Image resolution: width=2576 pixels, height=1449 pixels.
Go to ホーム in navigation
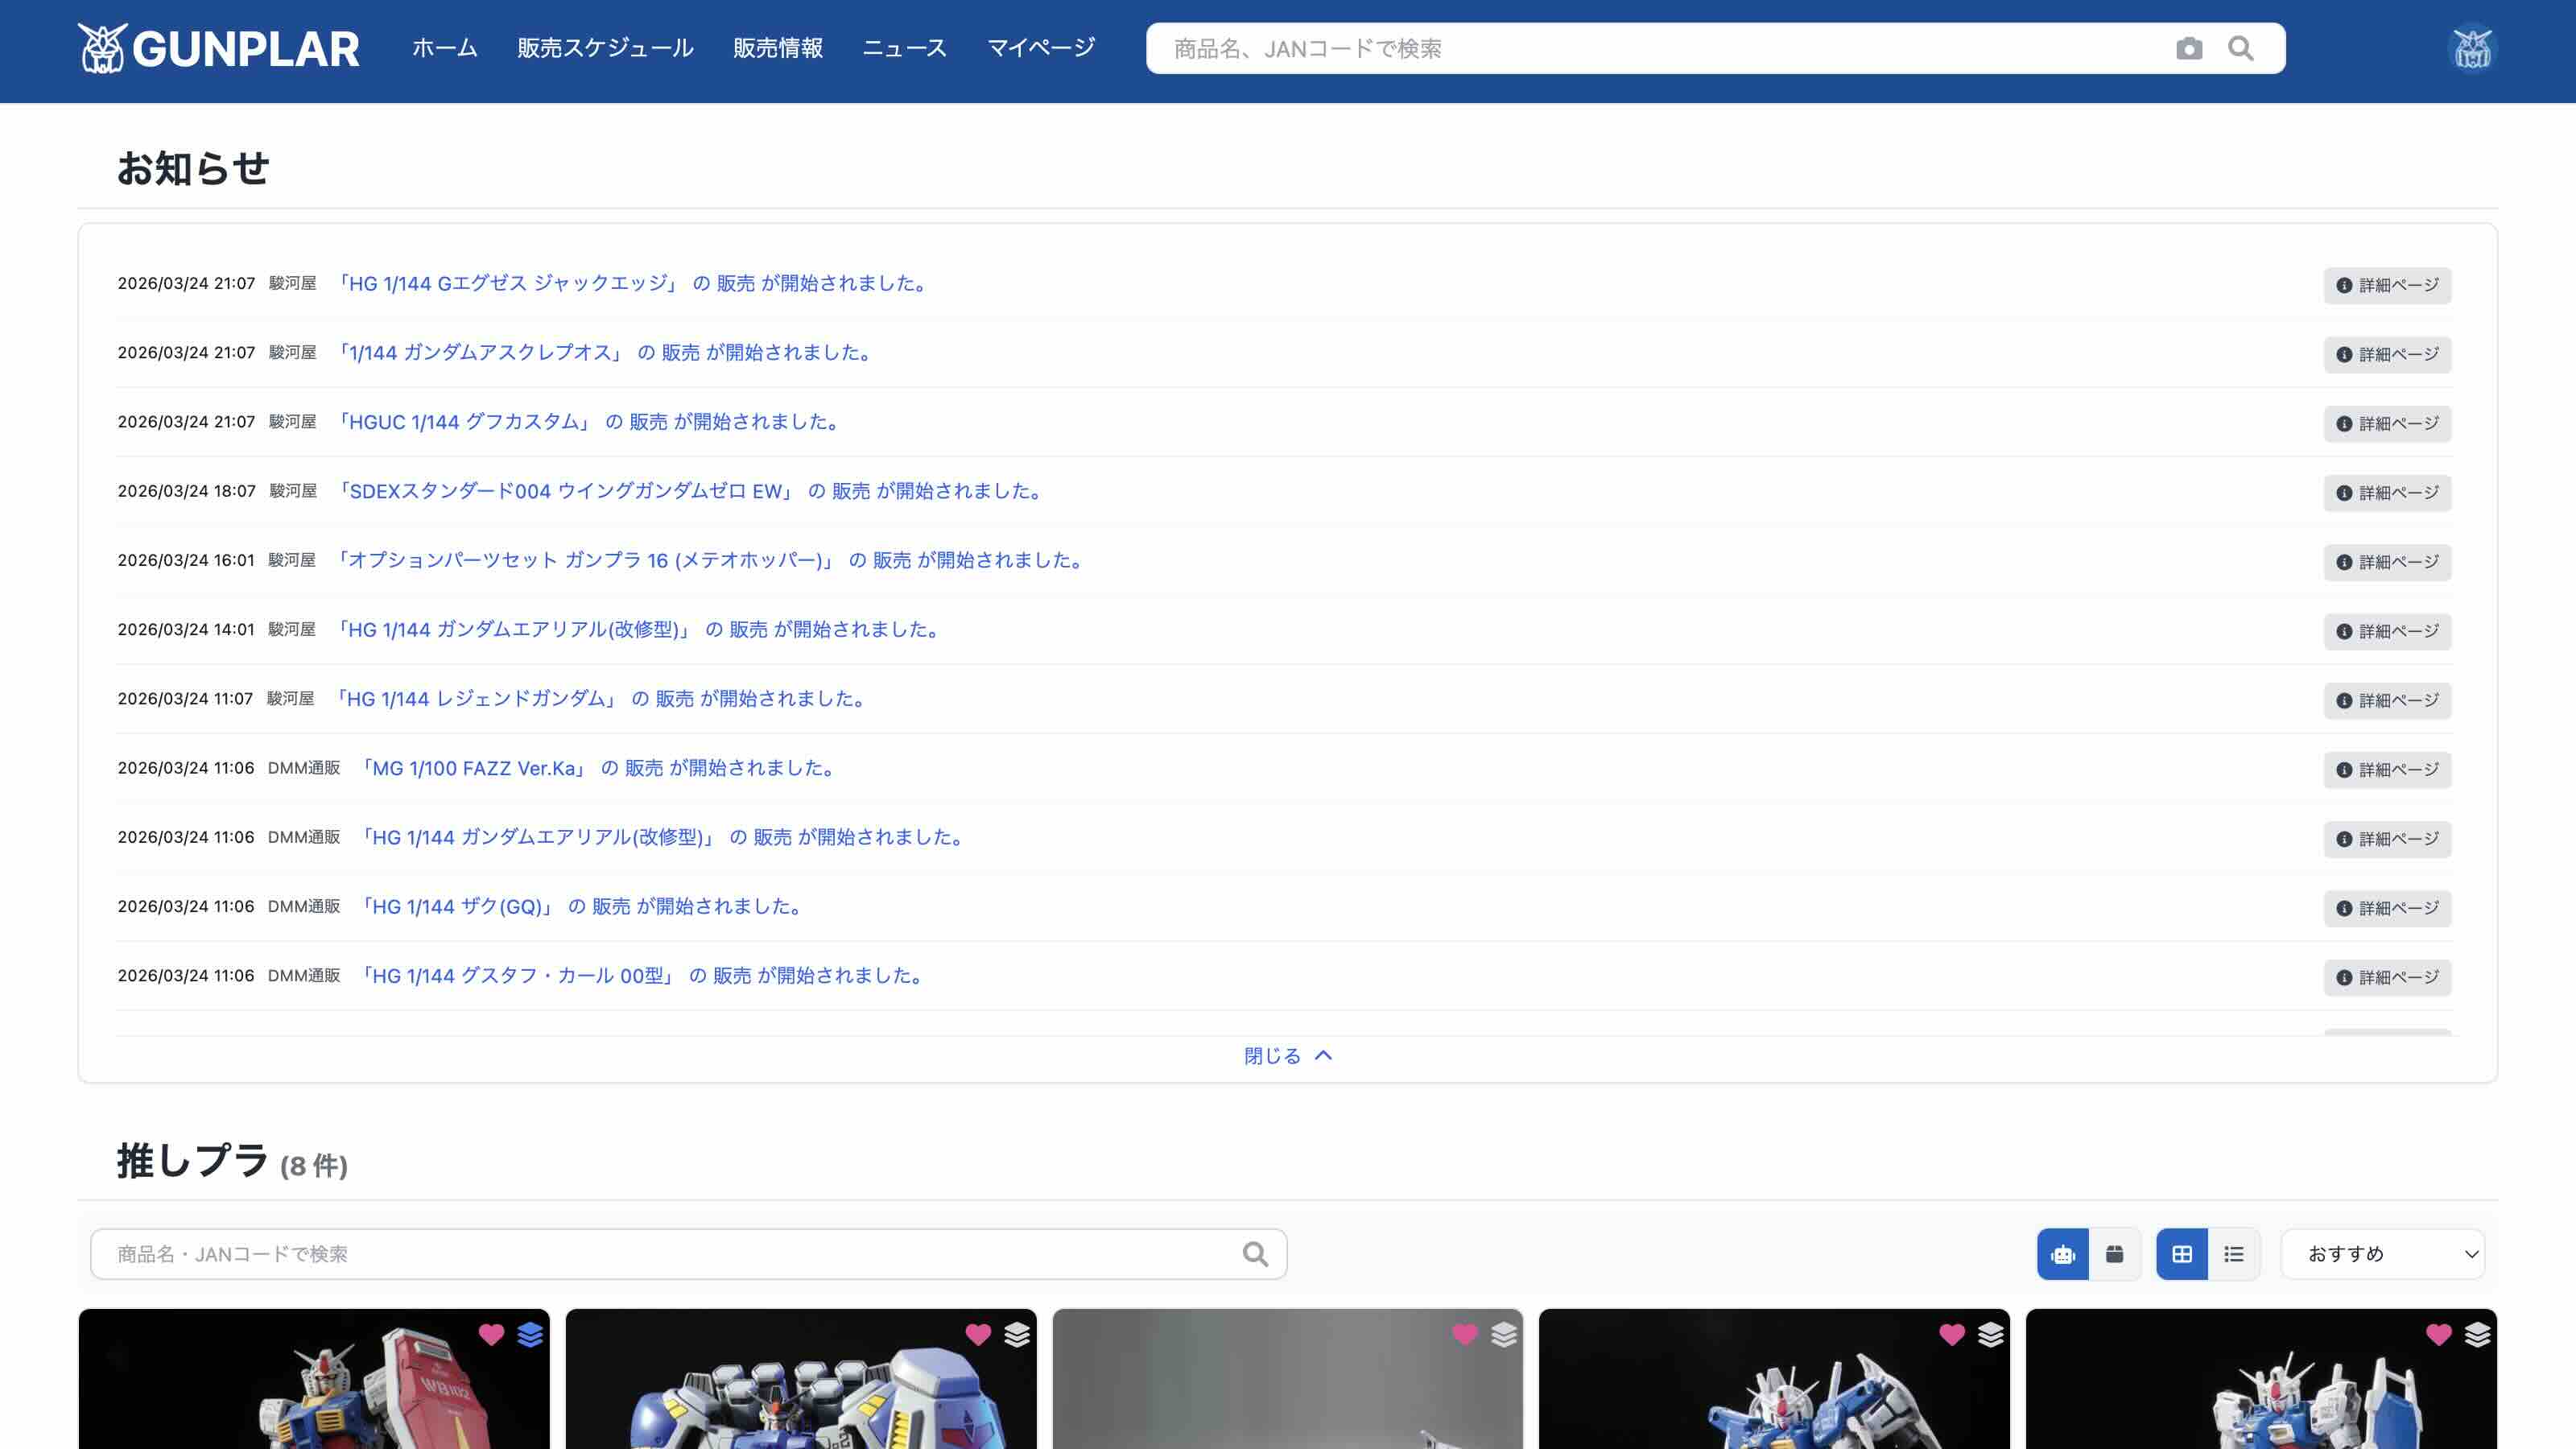tap(445, 48)
